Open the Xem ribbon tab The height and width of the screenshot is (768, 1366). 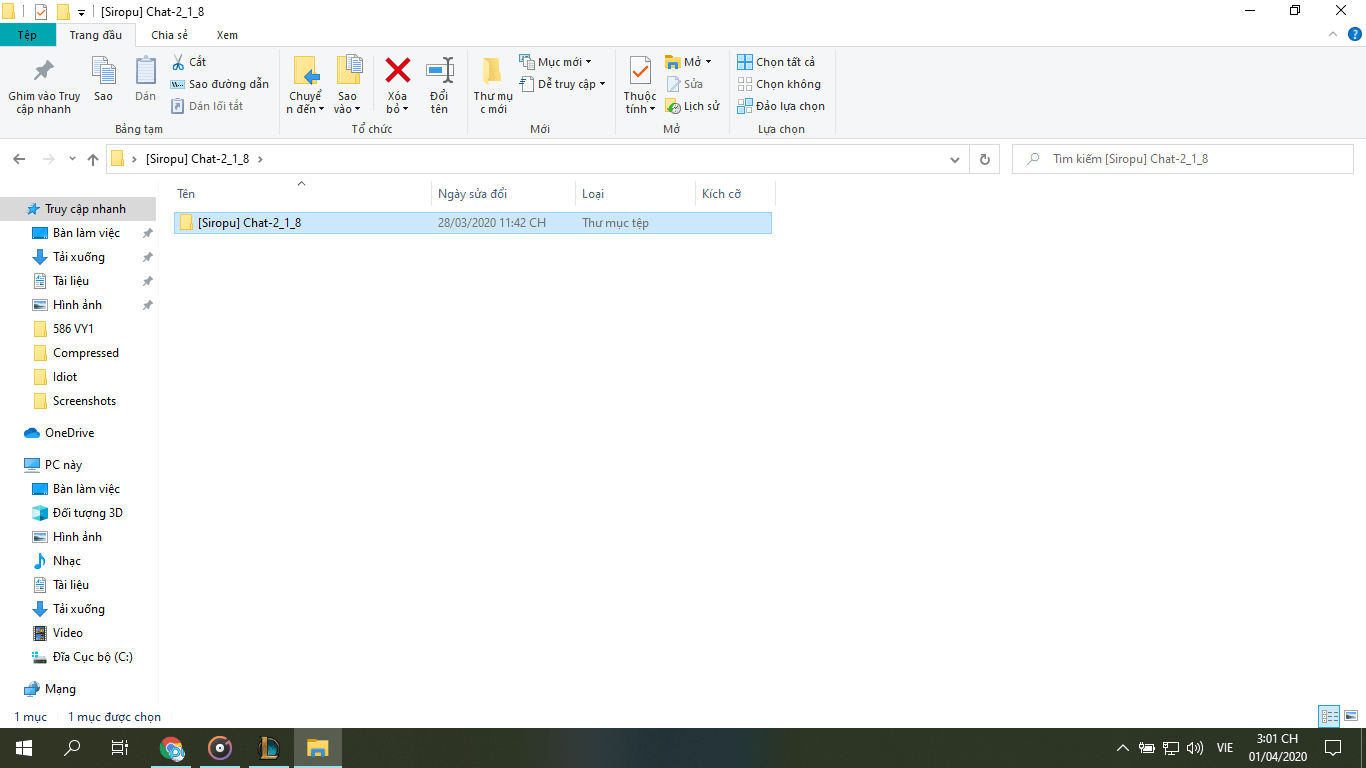click(x=227, y=35)
